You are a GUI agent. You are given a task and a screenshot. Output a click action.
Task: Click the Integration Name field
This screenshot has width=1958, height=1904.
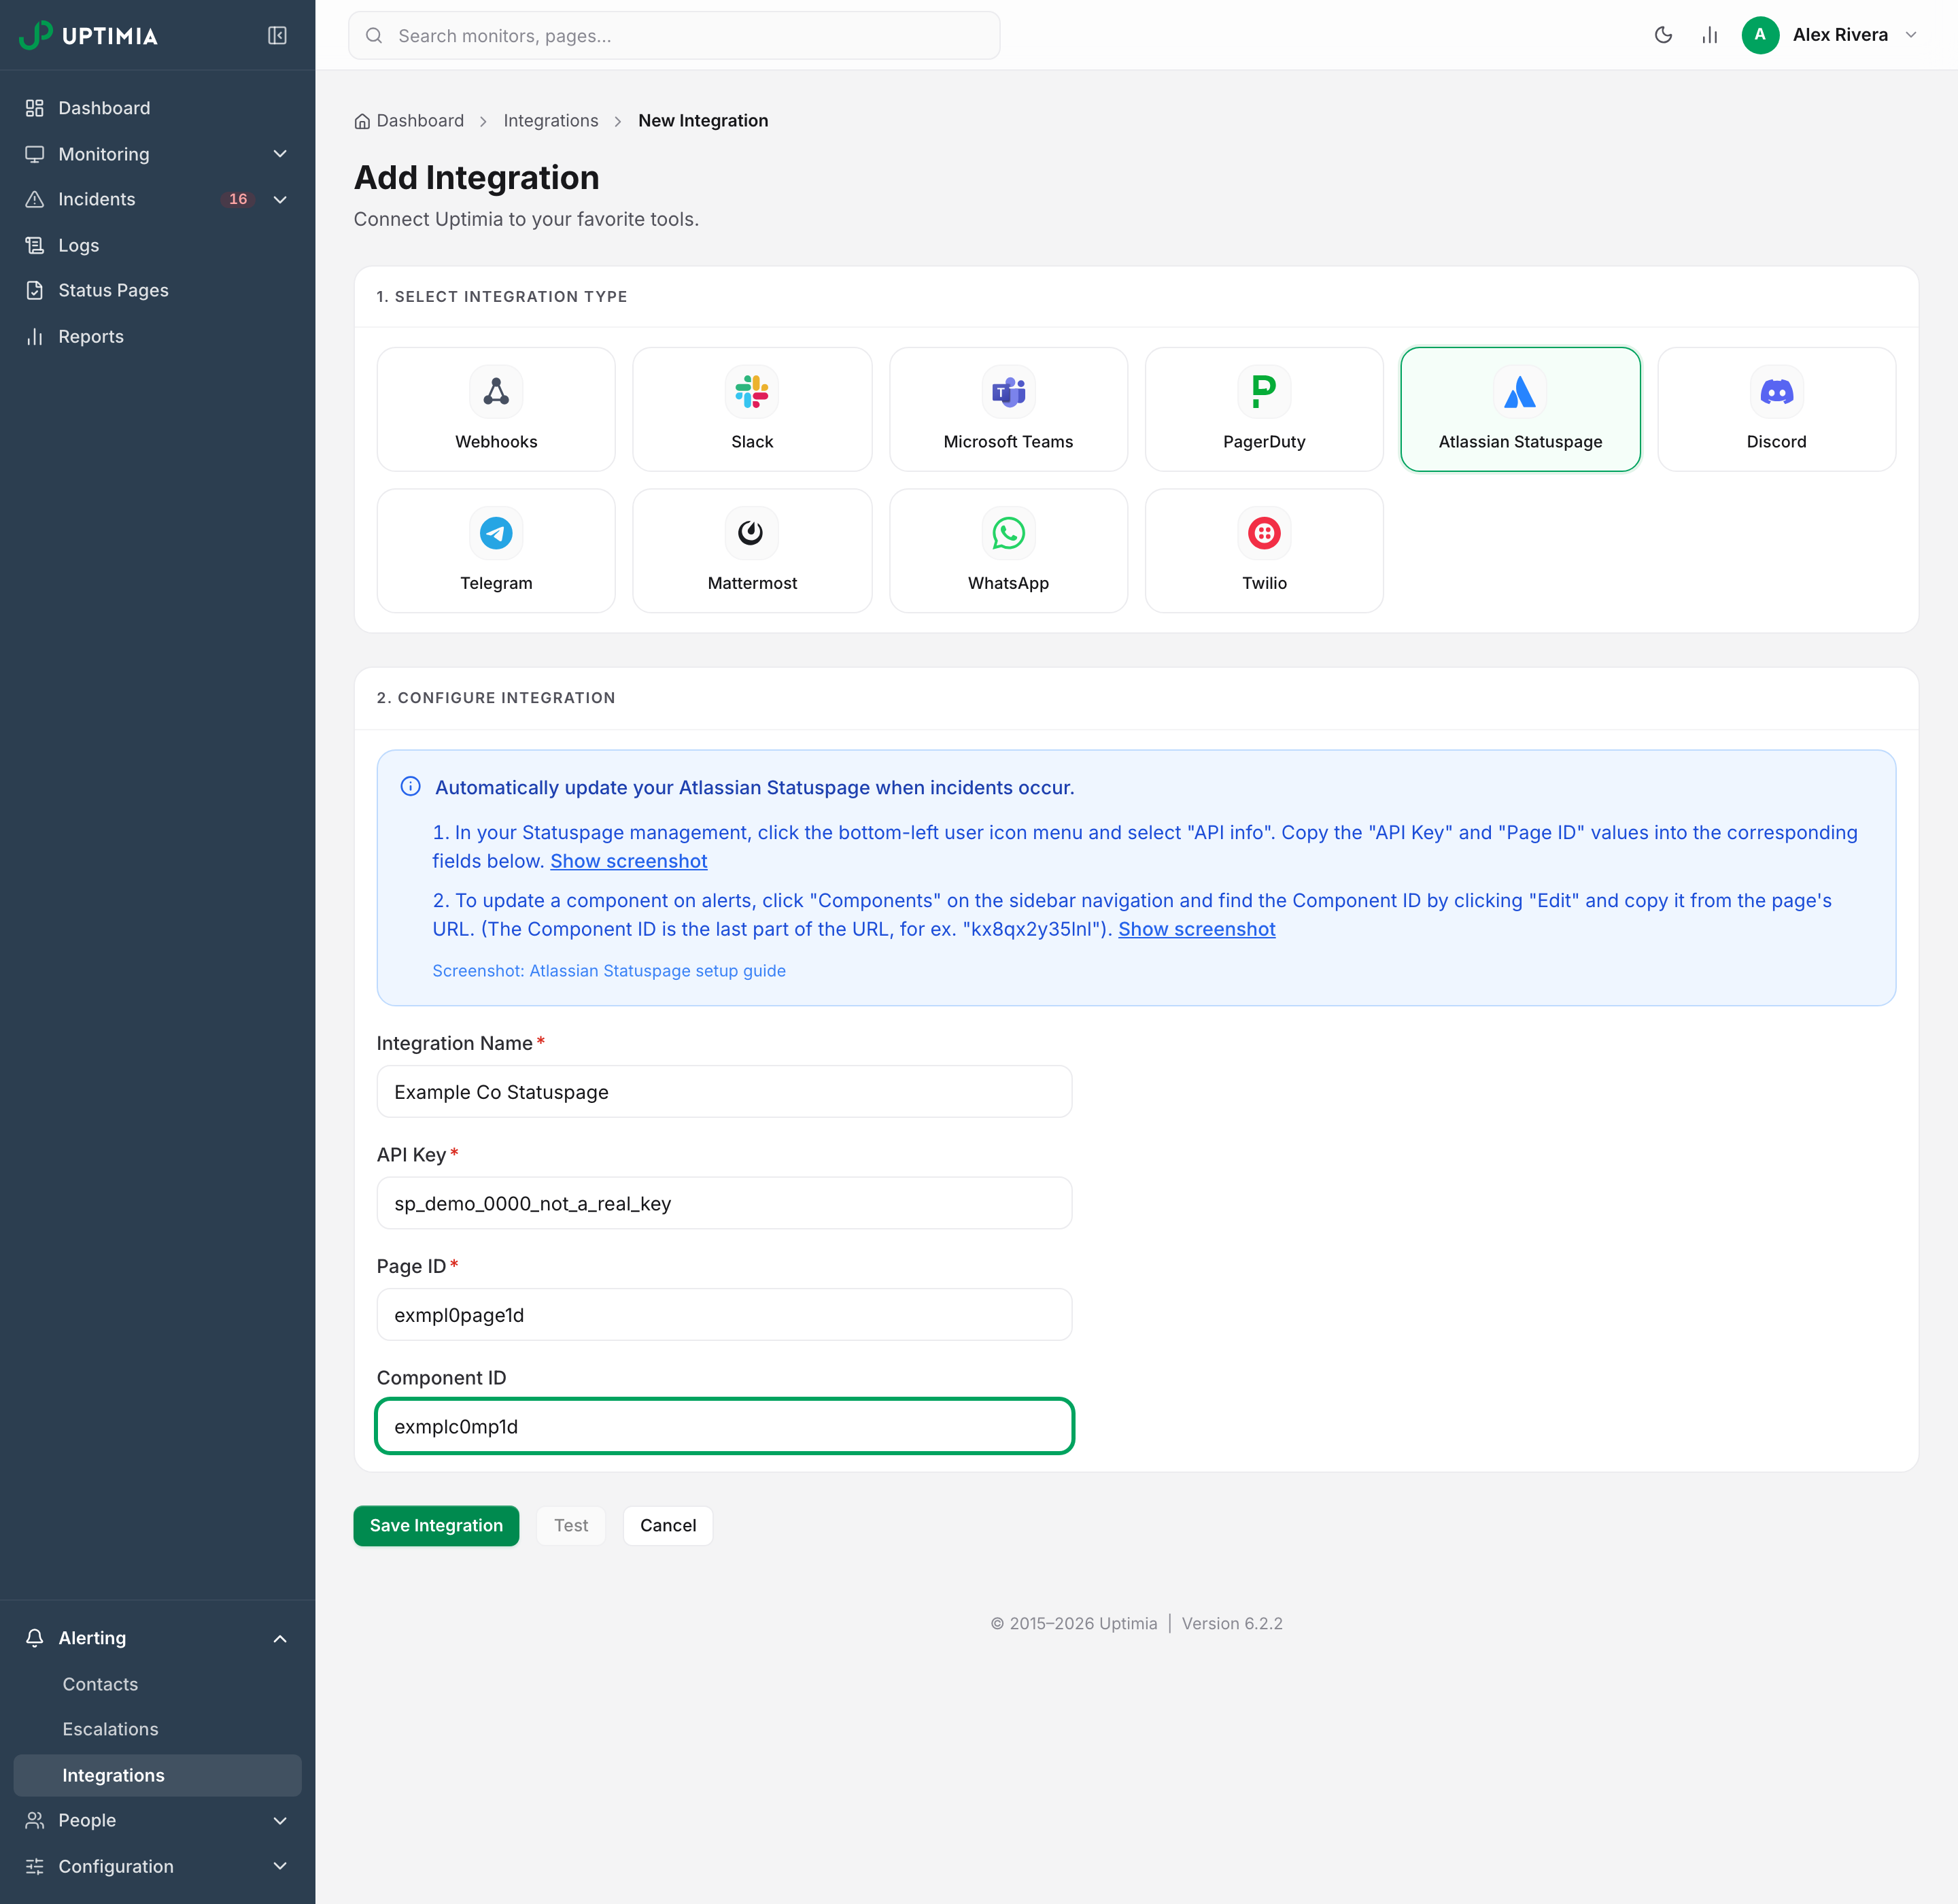(x=724, y=1092)
